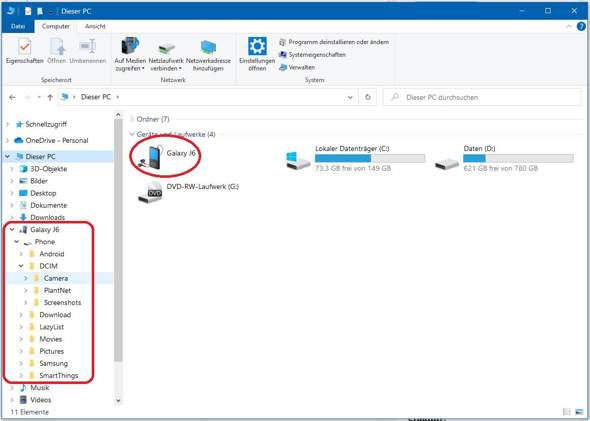Select OneDrive - Personal
The height and width of the screenshot is (421, 590).
(x=56, y=140)
